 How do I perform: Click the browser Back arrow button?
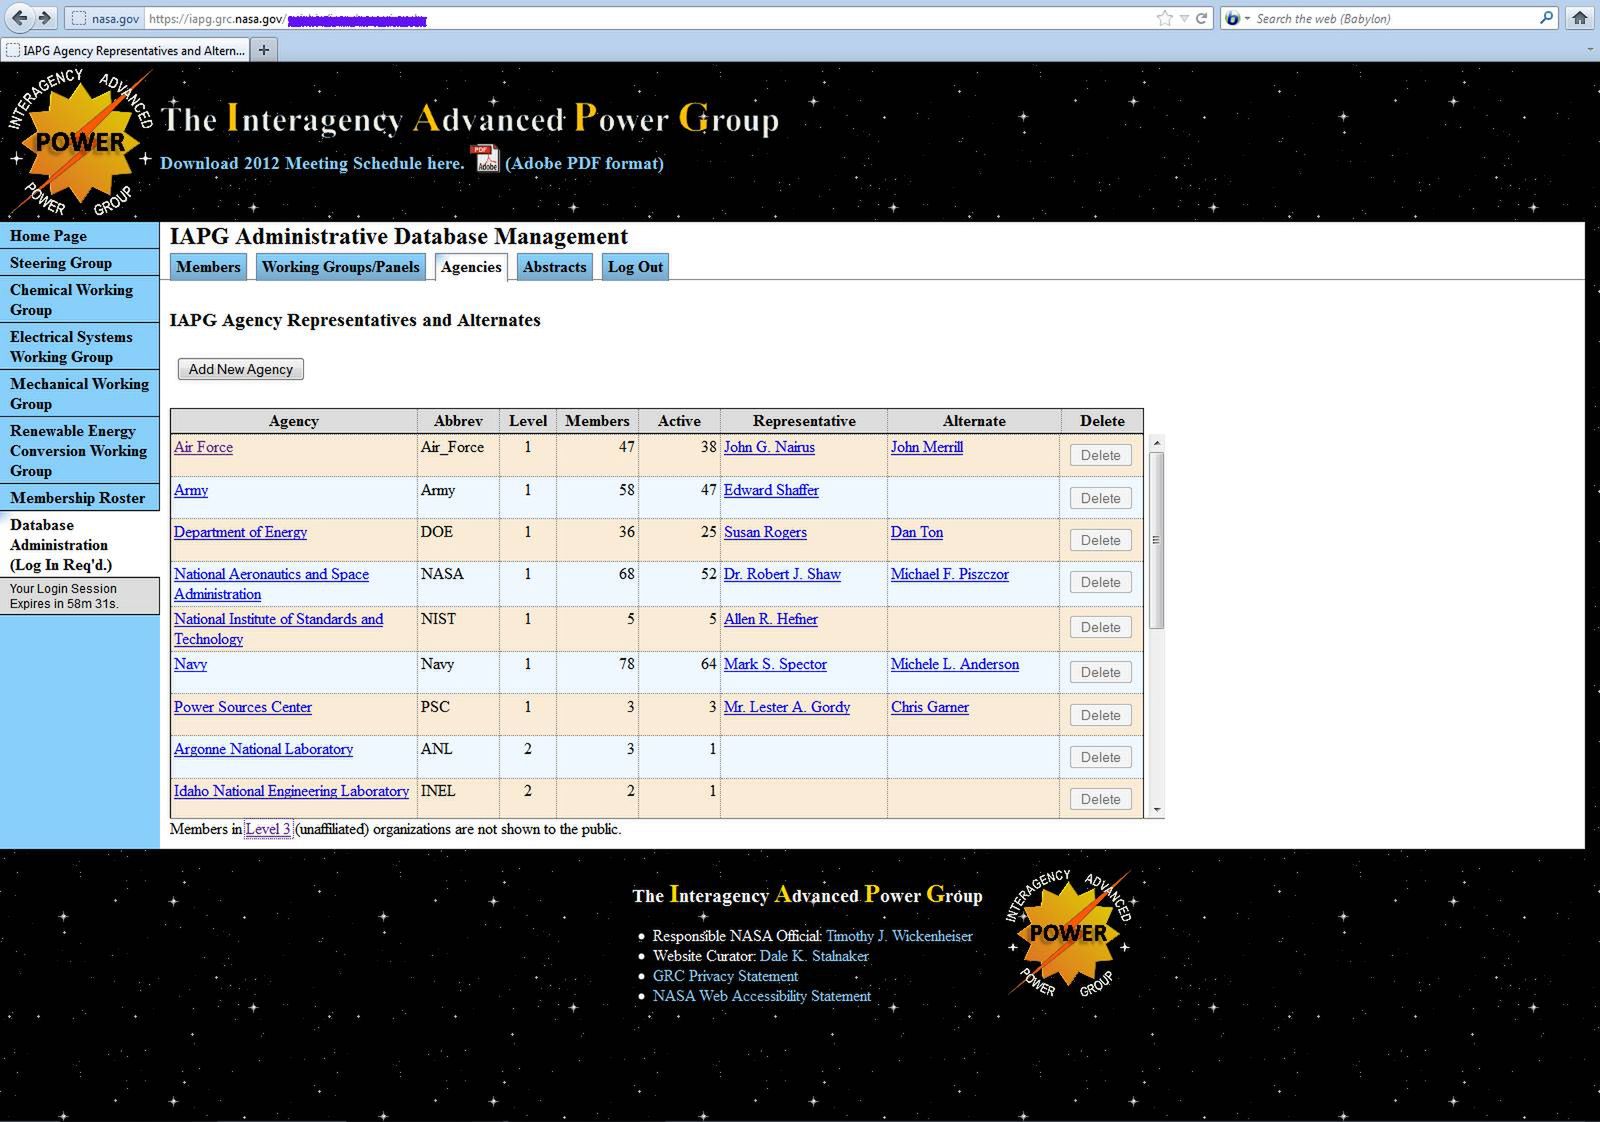click(x=20, y=18)
